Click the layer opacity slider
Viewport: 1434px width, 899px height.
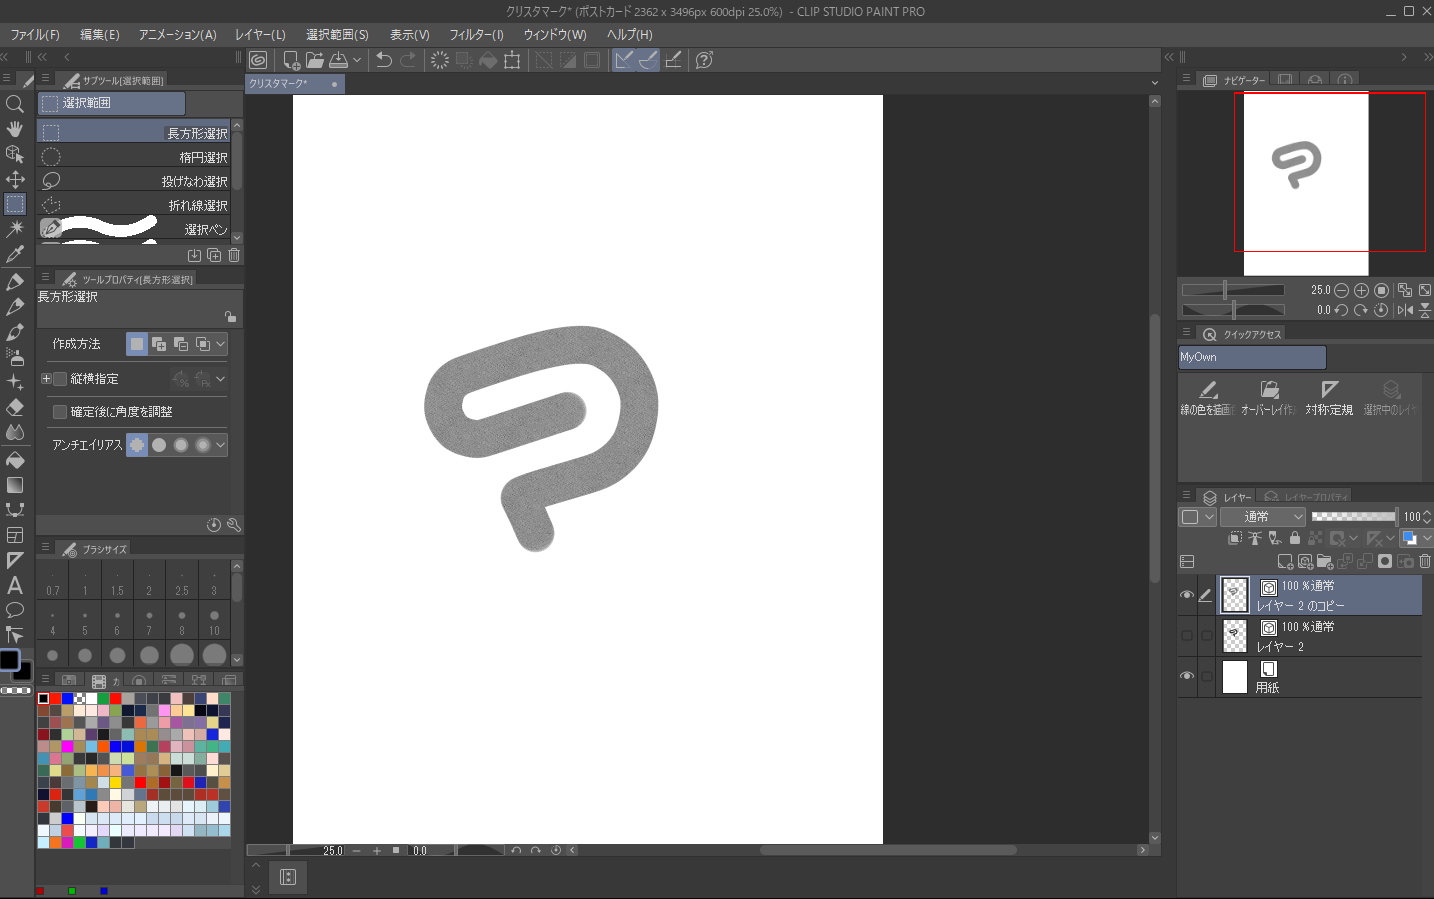point(1354,517)
